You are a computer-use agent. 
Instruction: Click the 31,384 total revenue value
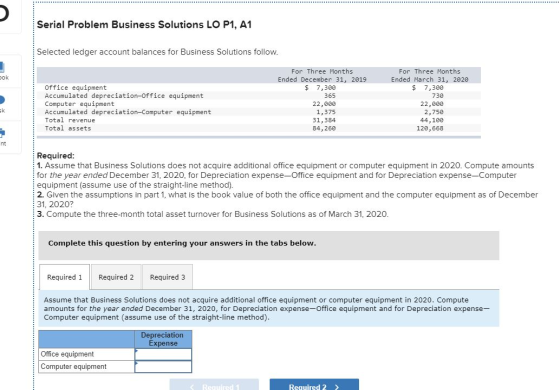(x=324, y=120)
